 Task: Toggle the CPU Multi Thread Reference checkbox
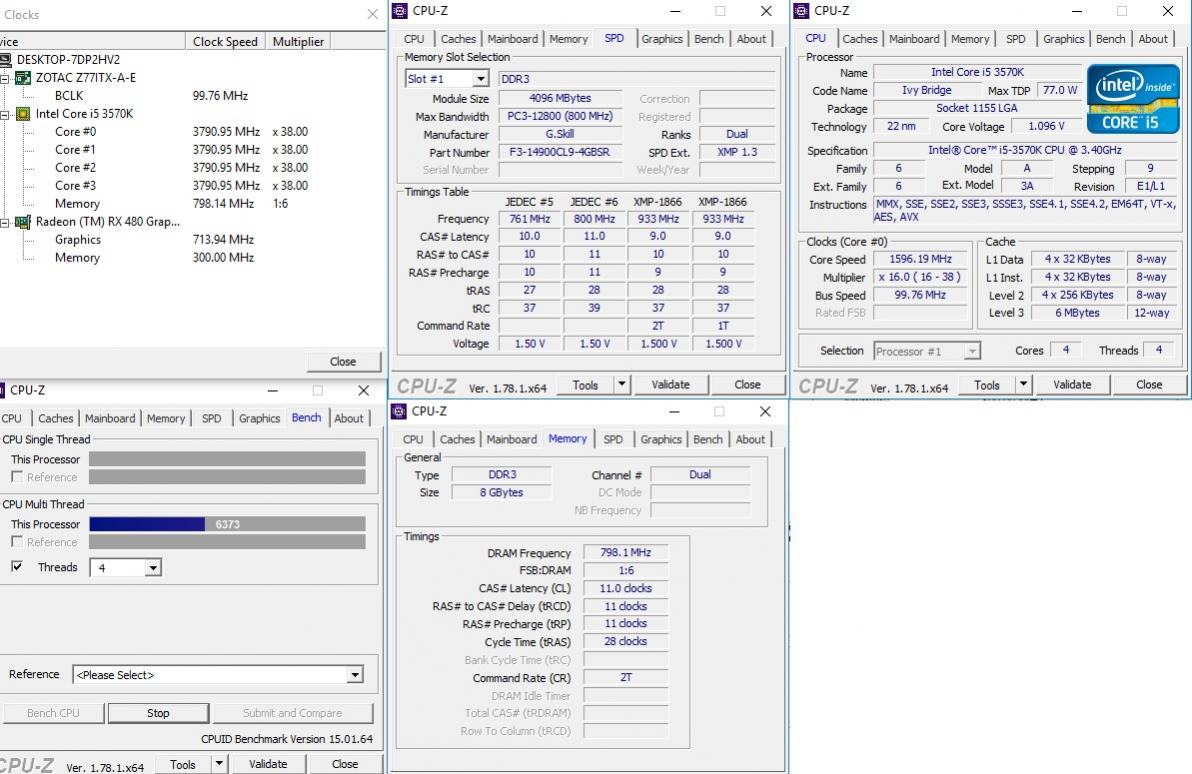[17, 541]
